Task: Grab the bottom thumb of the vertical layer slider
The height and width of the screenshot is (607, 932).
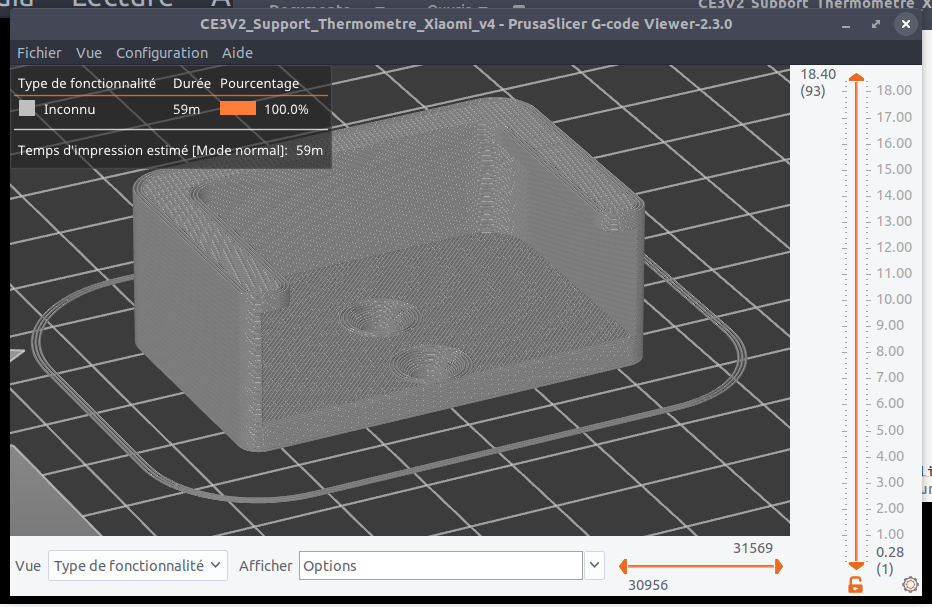Action: [x=857, y=565]
